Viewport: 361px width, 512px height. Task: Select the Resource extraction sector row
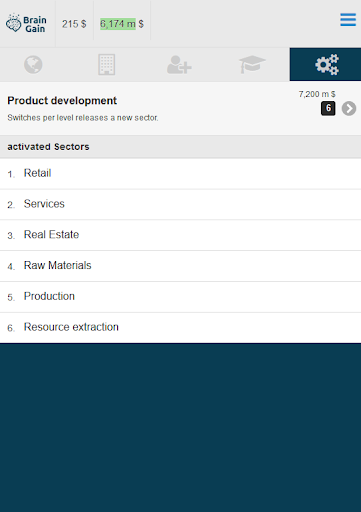pyautogui.click(x=180, y=327)
